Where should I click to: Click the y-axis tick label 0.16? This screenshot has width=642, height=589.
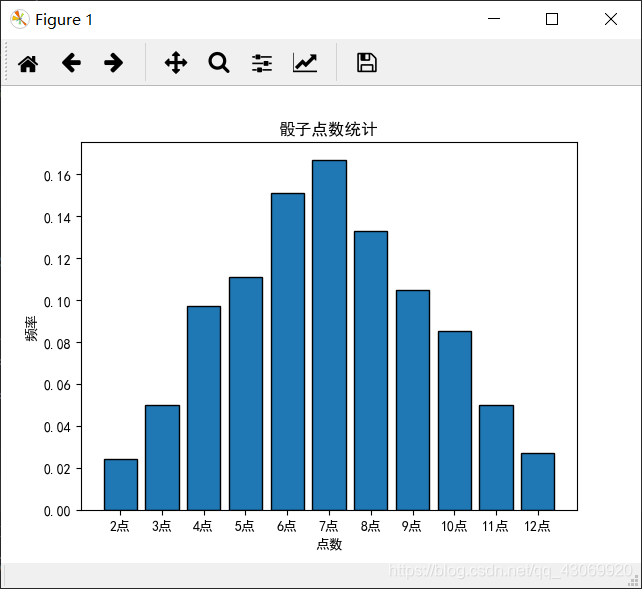57,176
